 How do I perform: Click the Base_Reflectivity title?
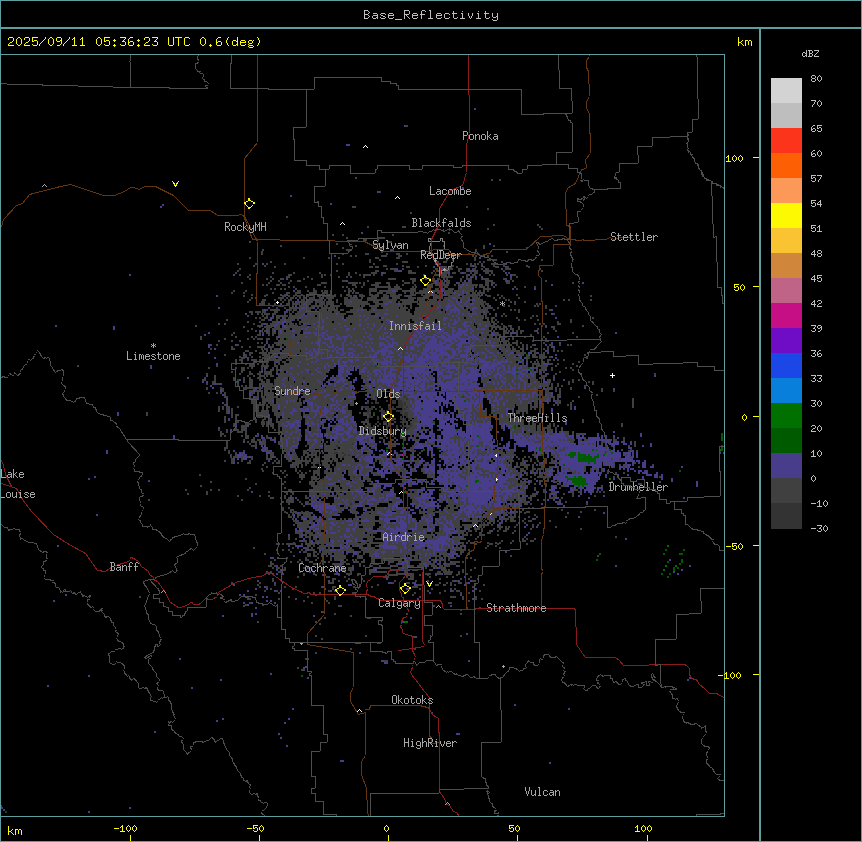tap(431, 15)
